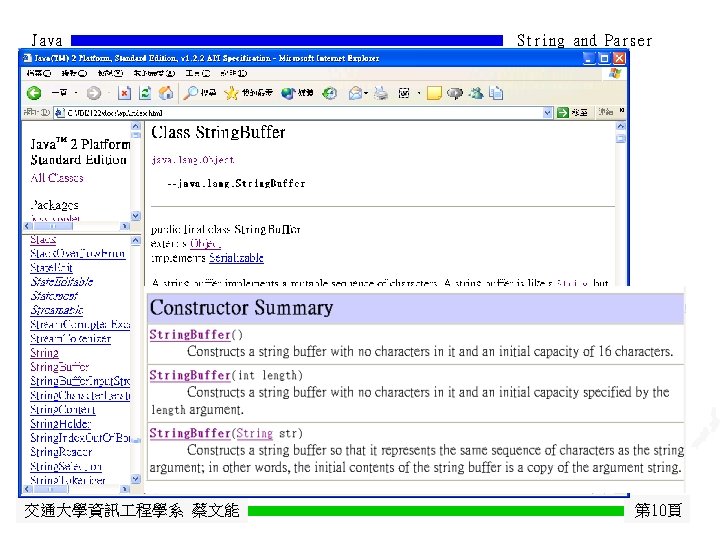The height and width of the screenshot is (540, 720).
Task: Open the StateEditable interface link
Action: pos(62,282)
